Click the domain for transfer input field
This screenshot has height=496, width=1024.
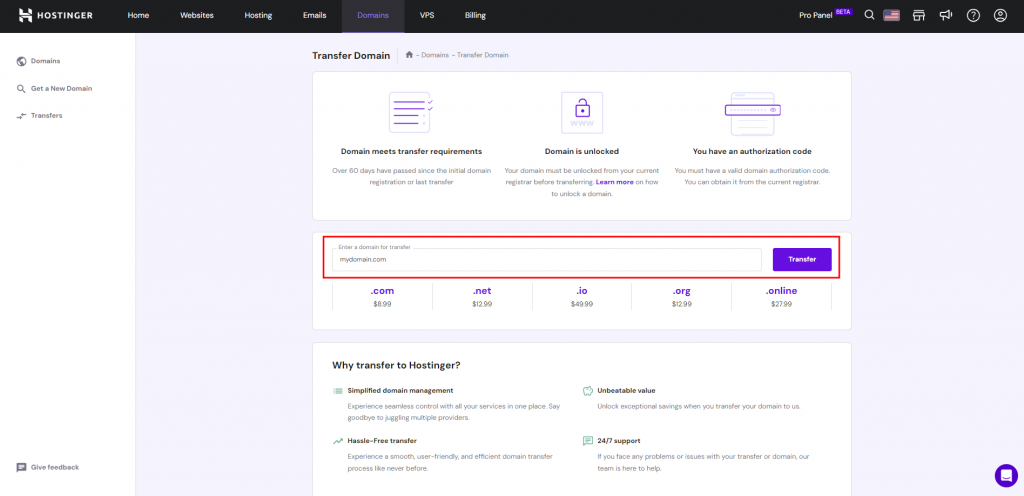[x=547, y=260]
